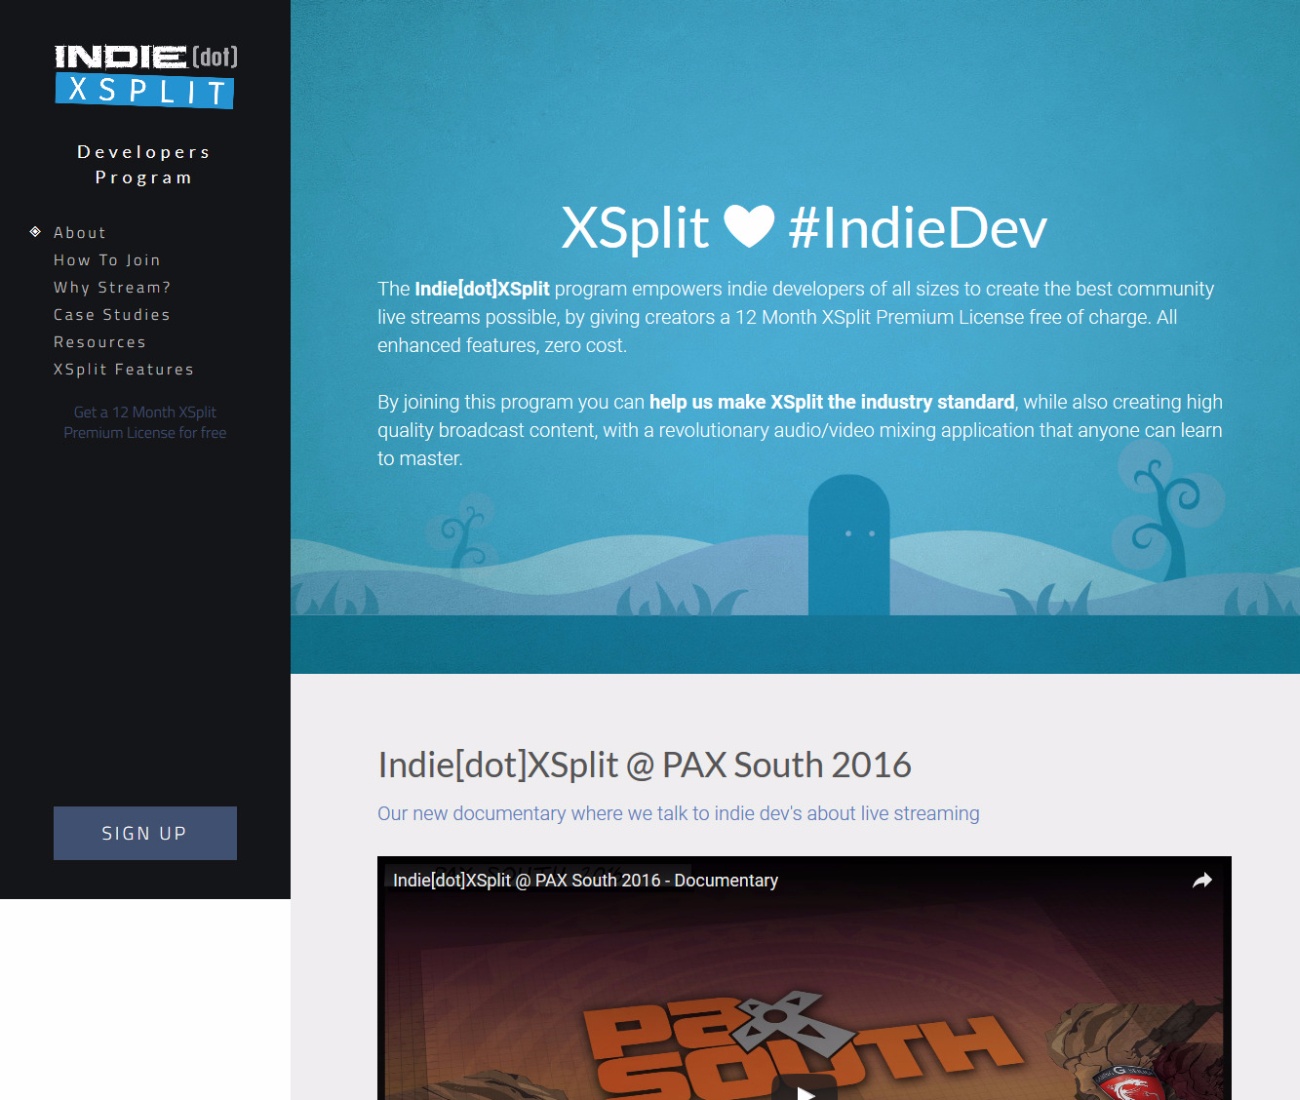Go to How To Join

(107, 260)
